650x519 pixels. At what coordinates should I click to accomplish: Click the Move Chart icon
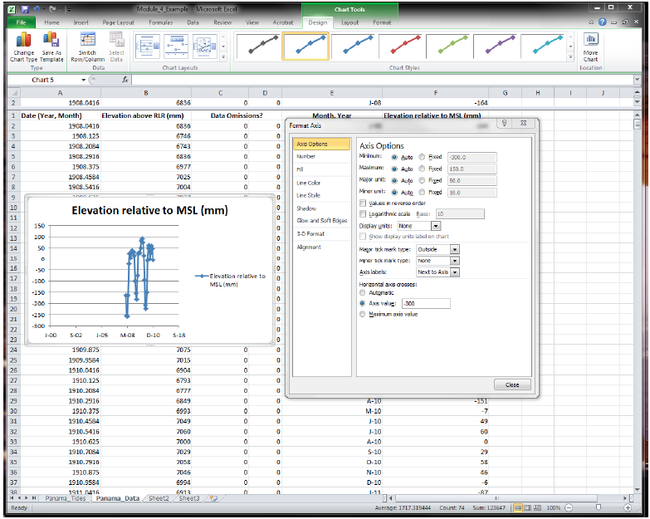[x=591, y=45]
